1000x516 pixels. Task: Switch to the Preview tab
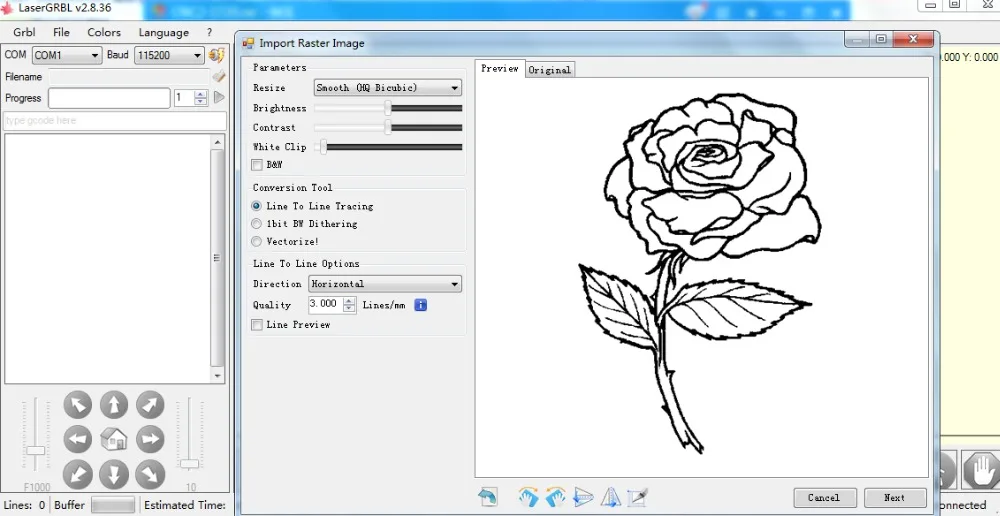(499, 68)
